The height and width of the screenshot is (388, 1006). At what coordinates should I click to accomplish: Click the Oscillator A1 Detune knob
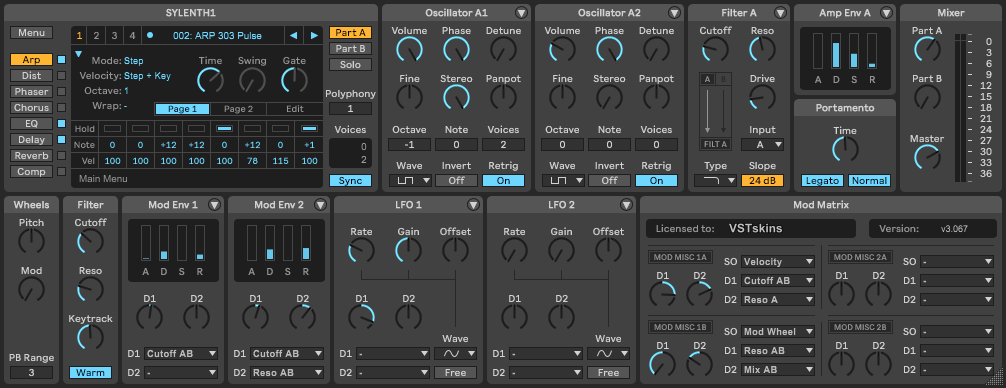(504, 49)
